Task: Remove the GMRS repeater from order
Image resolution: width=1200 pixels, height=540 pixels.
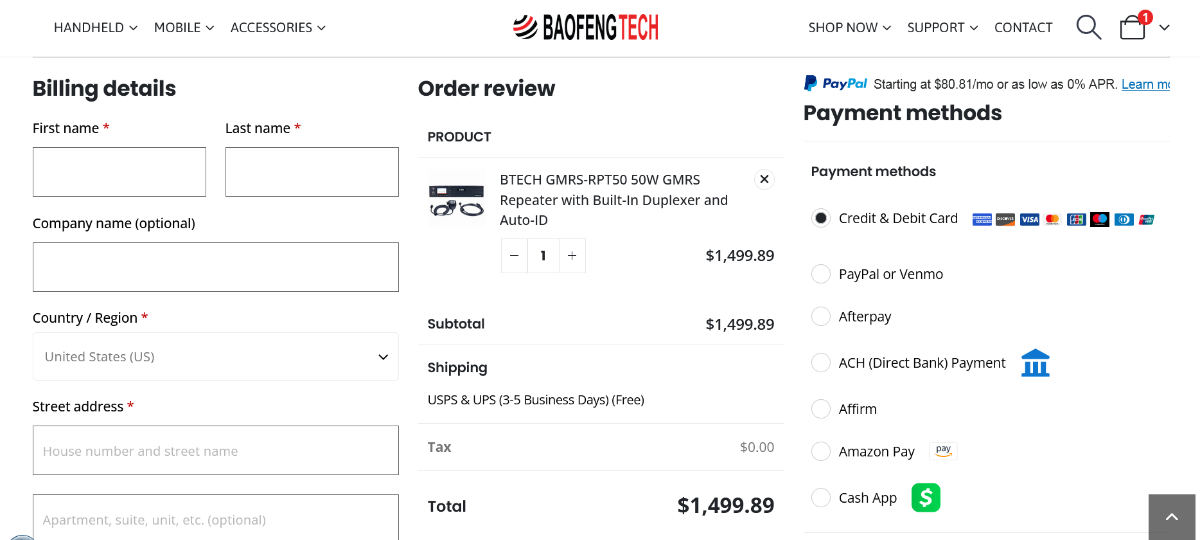Action: 764,179
